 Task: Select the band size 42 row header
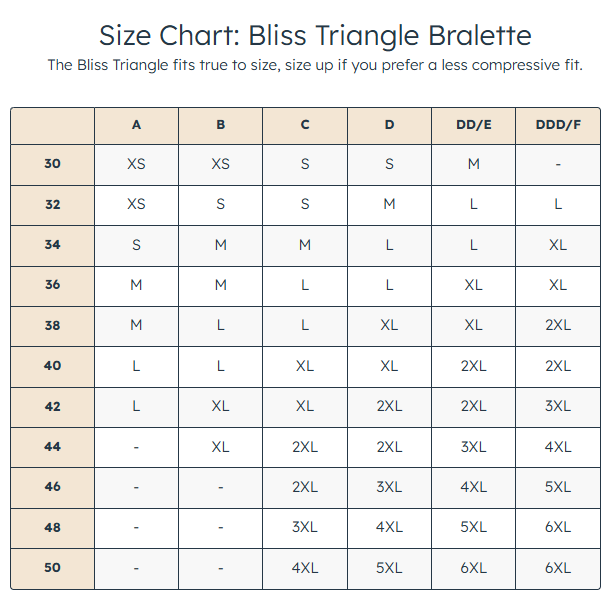click(53, 406)
